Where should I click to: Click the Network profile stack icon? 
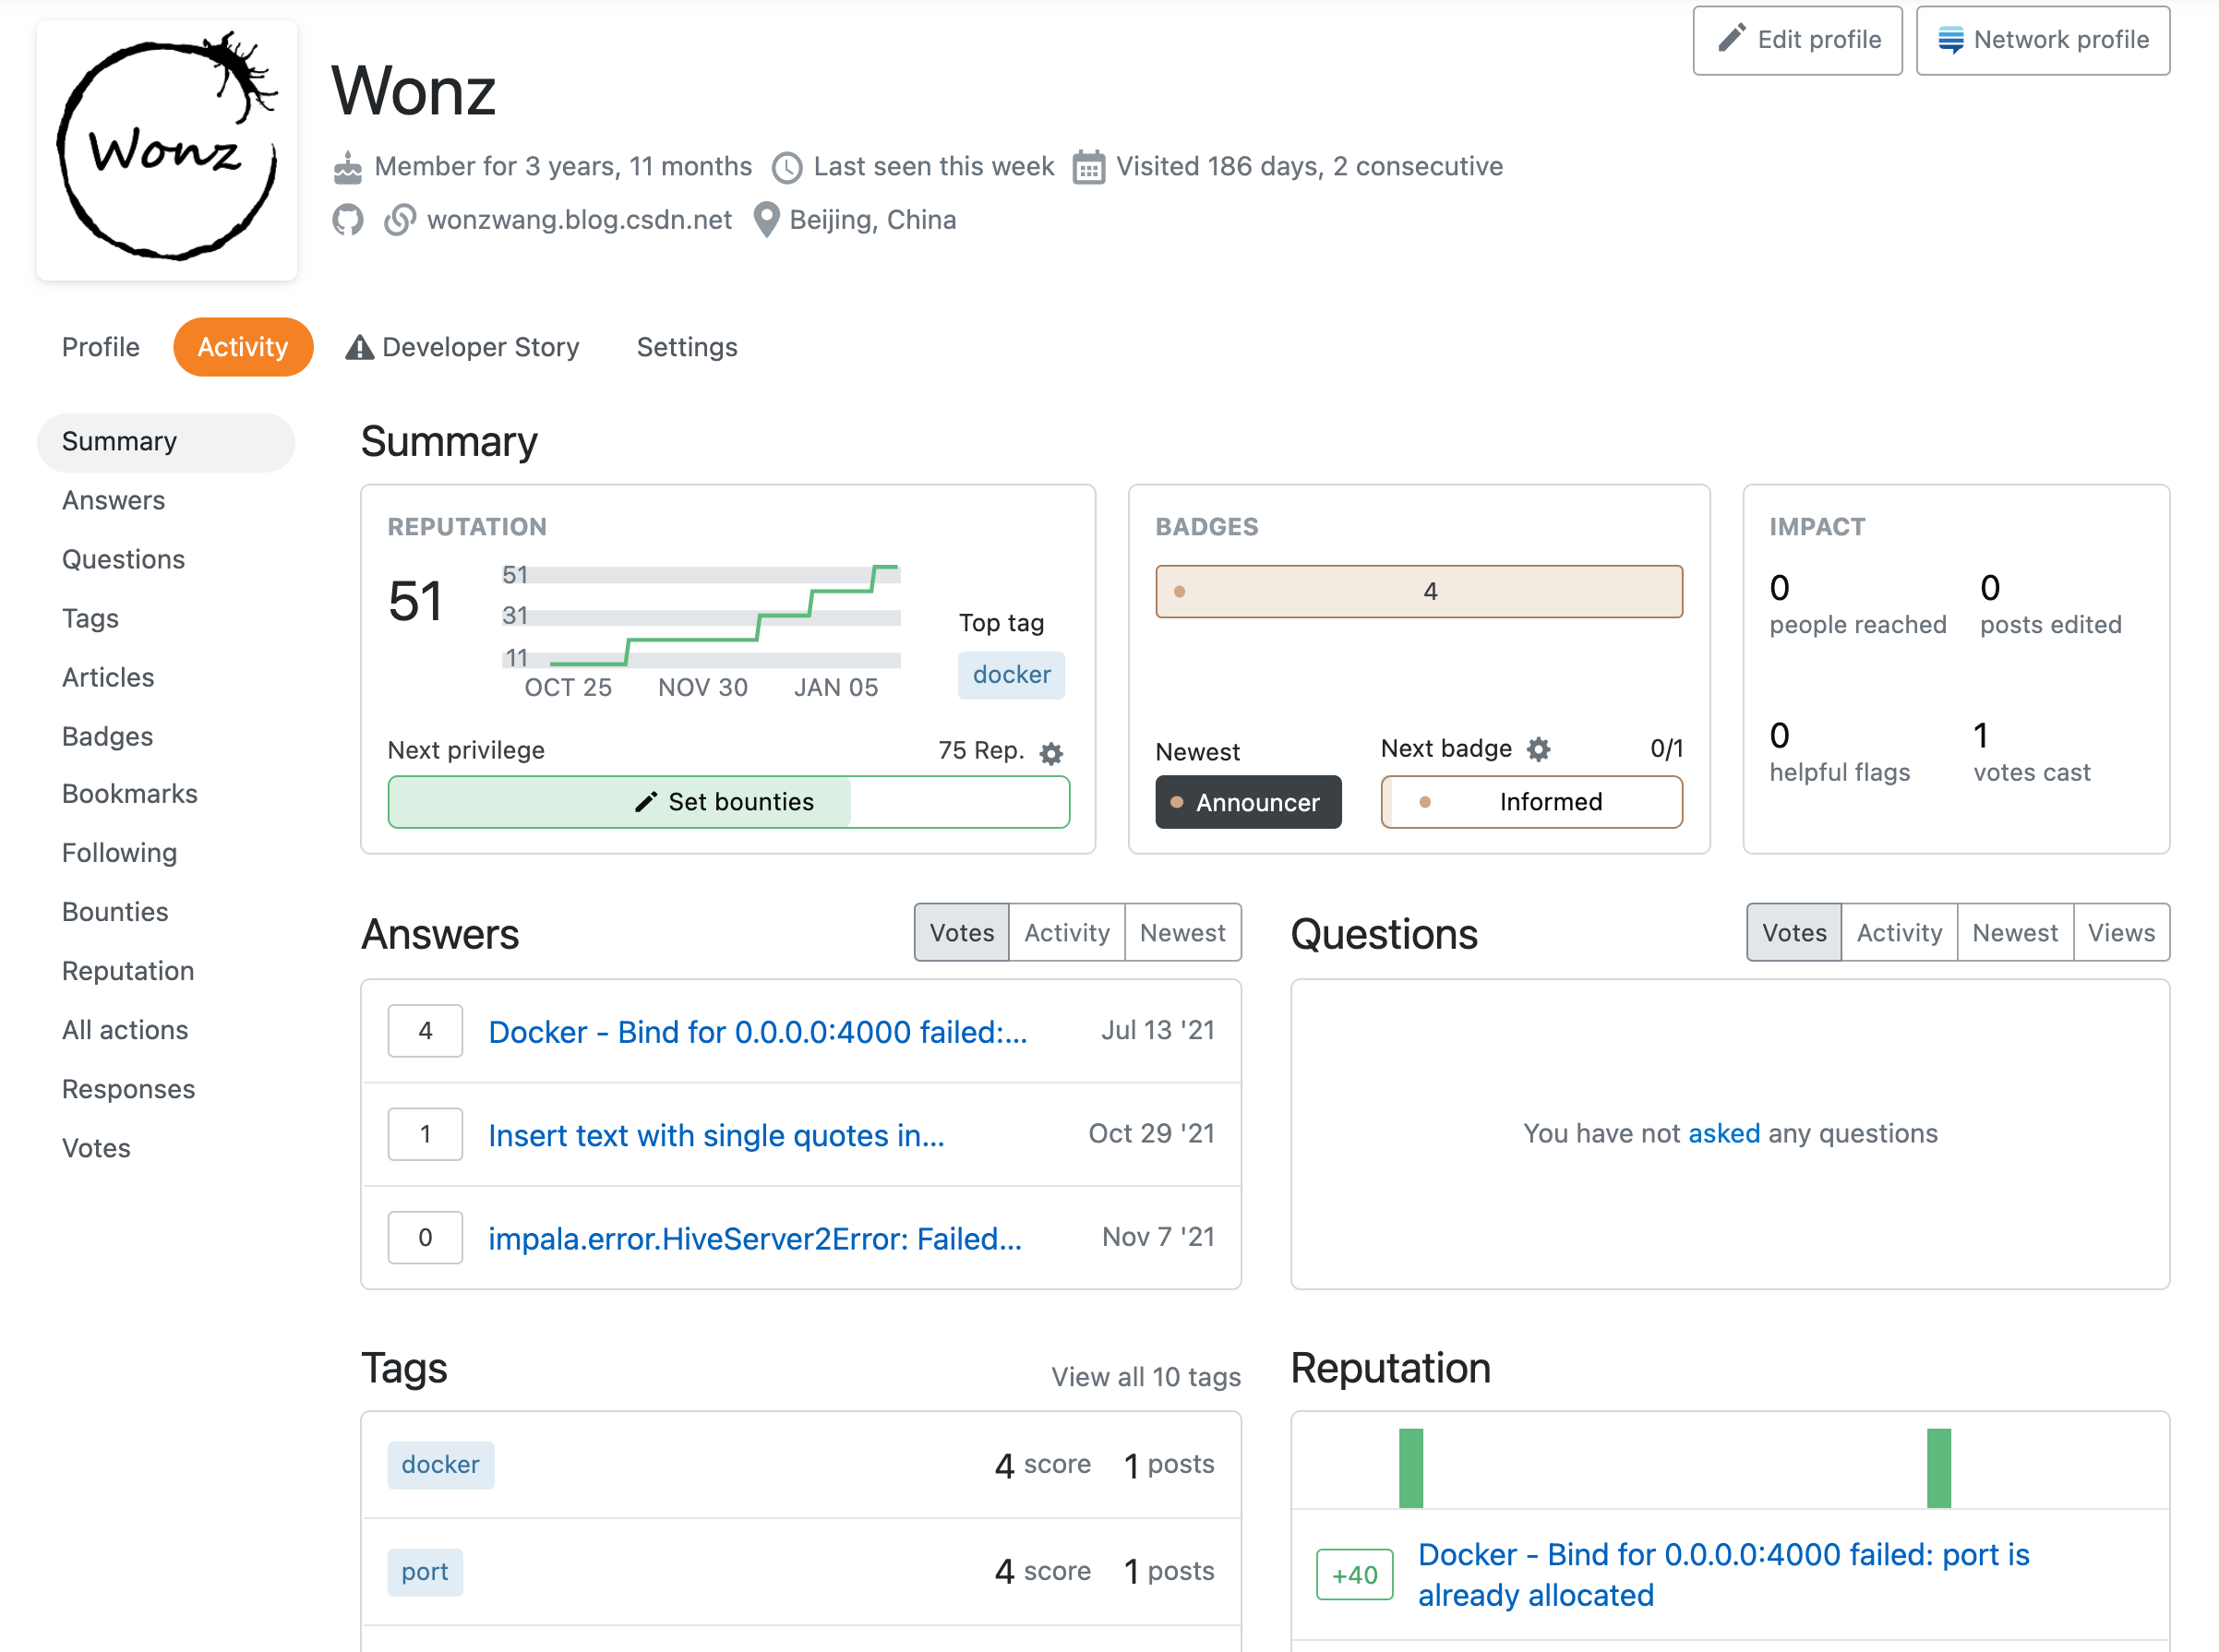1950,39
